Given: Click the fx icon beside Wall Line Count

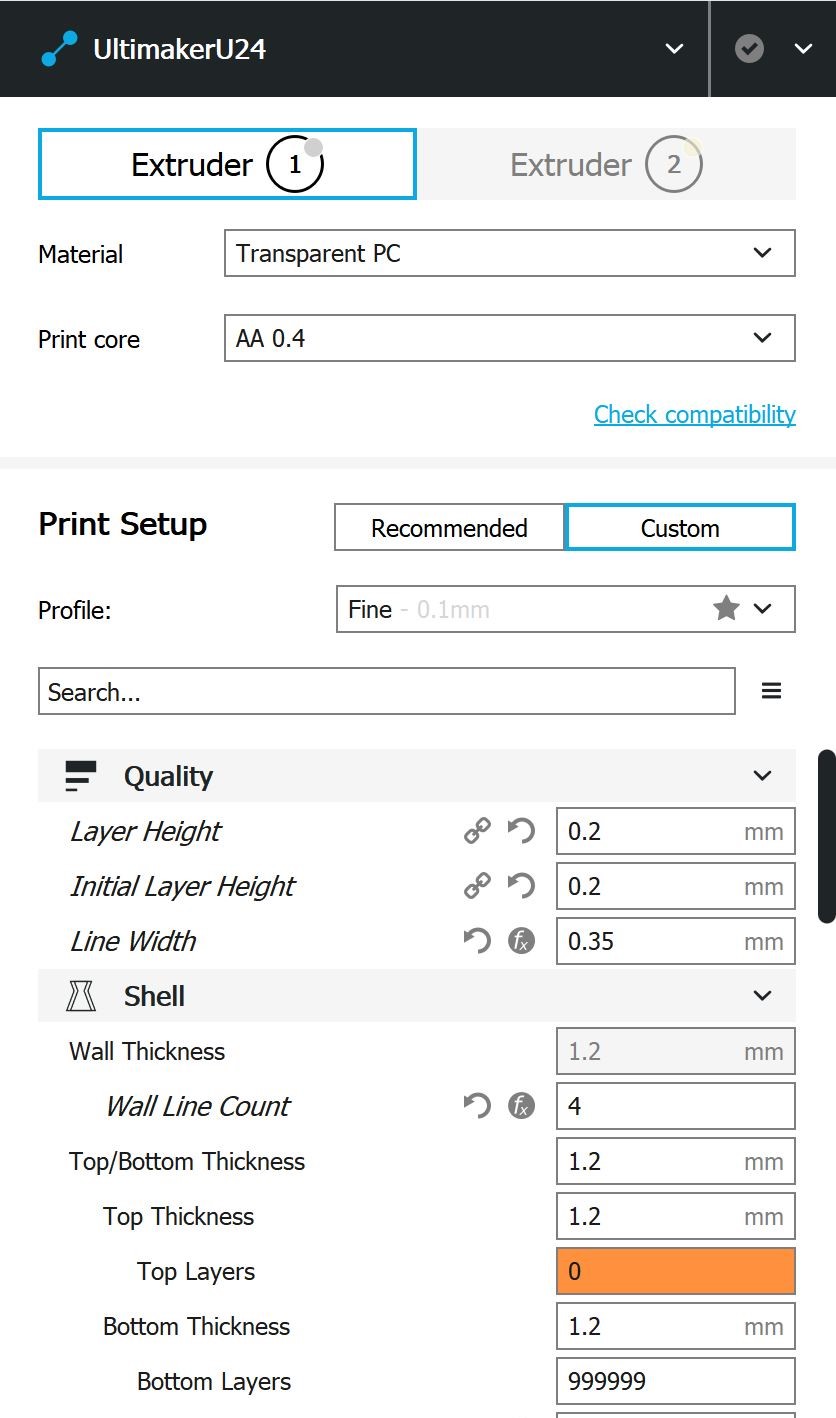Looking at the screenshot, I should tap(521, 1106).
